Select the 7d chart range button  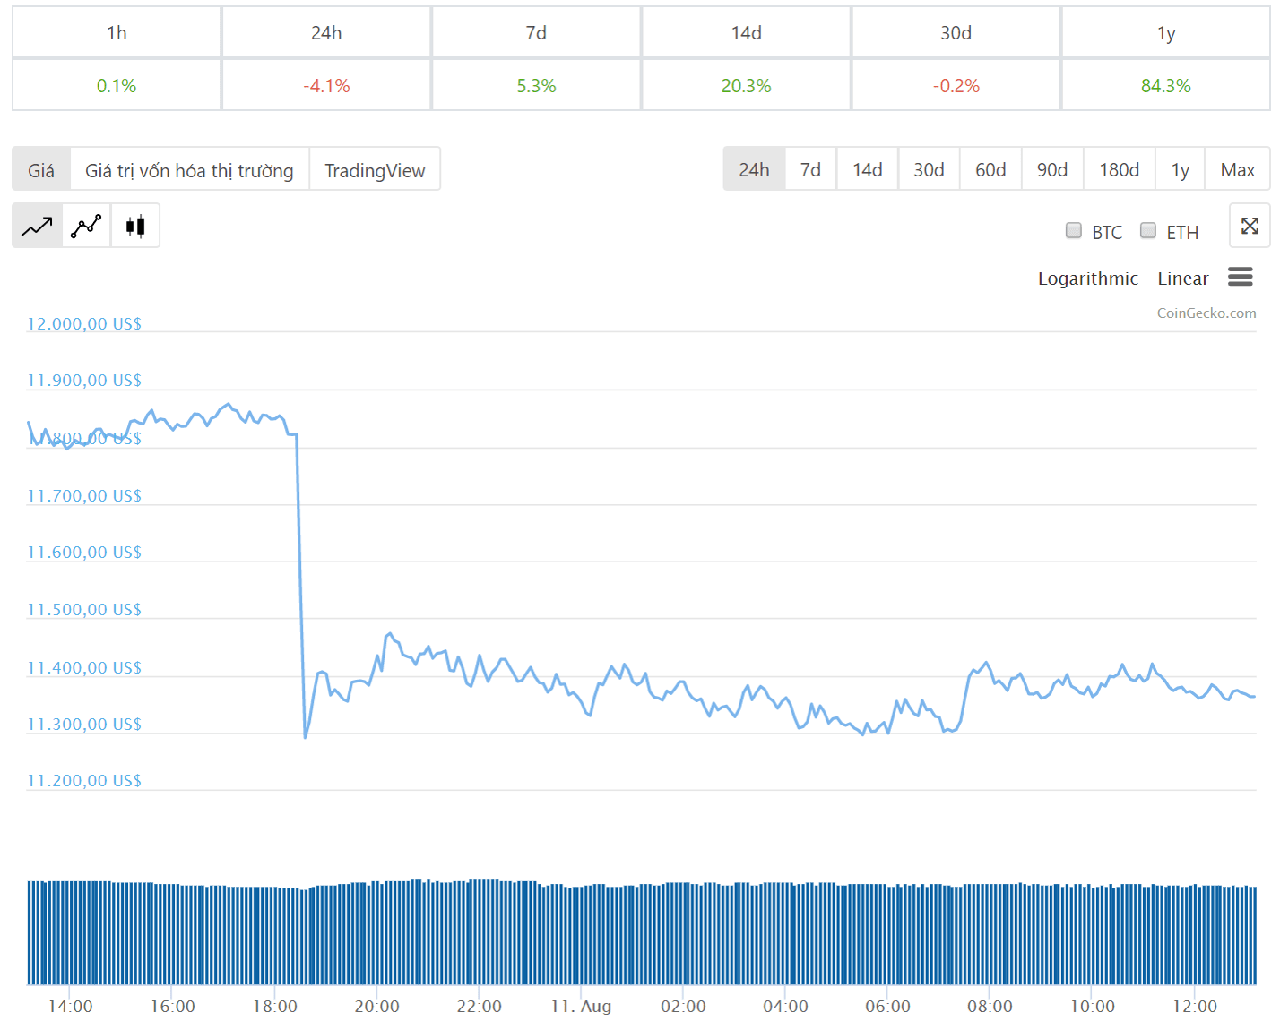click(x=810, y=169)
